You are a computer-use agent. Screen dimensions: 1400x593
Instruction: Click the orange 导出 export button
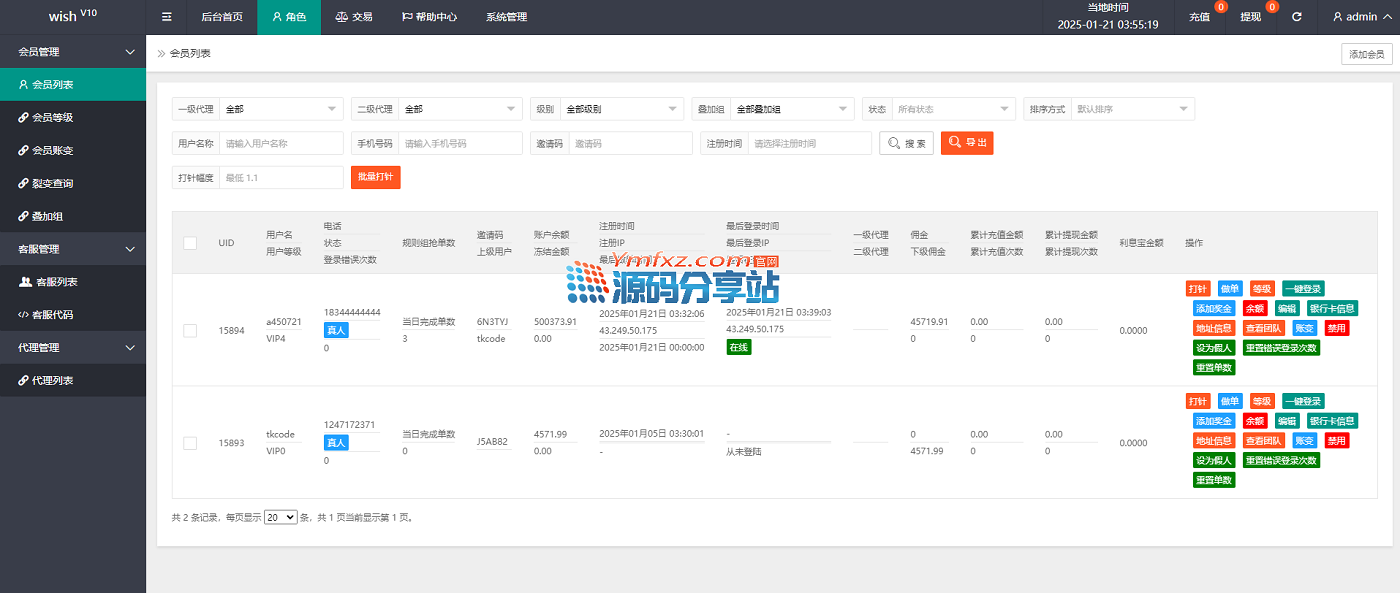(x=966, y=143)
